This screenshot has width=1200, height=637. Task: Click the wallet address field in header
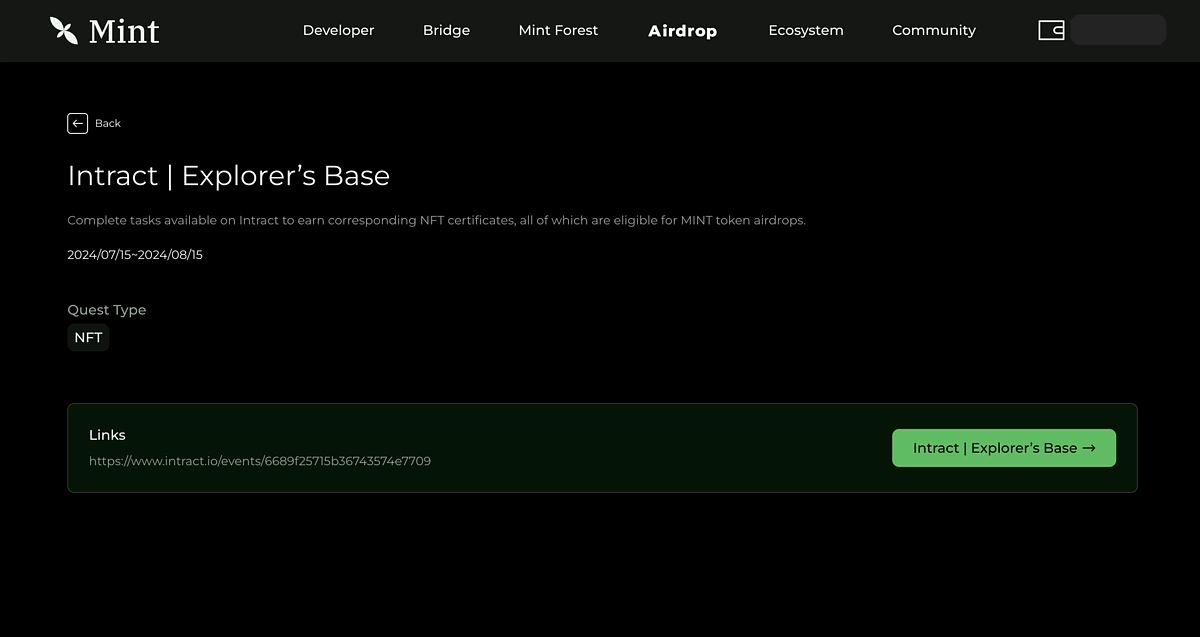pos(1118,30)
